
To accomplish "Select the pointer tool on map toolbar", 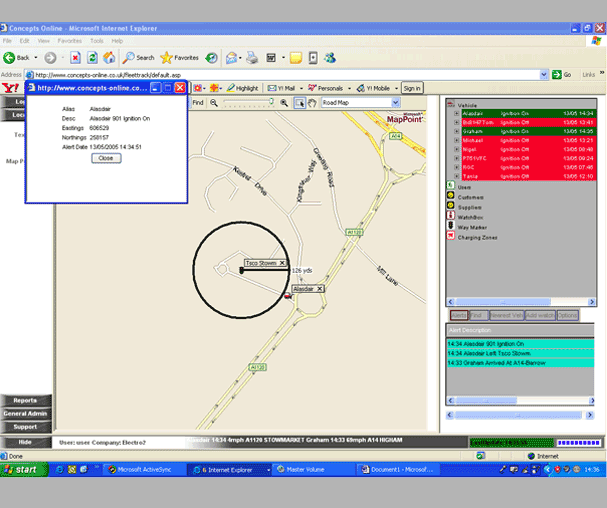I will pos(300,103).
